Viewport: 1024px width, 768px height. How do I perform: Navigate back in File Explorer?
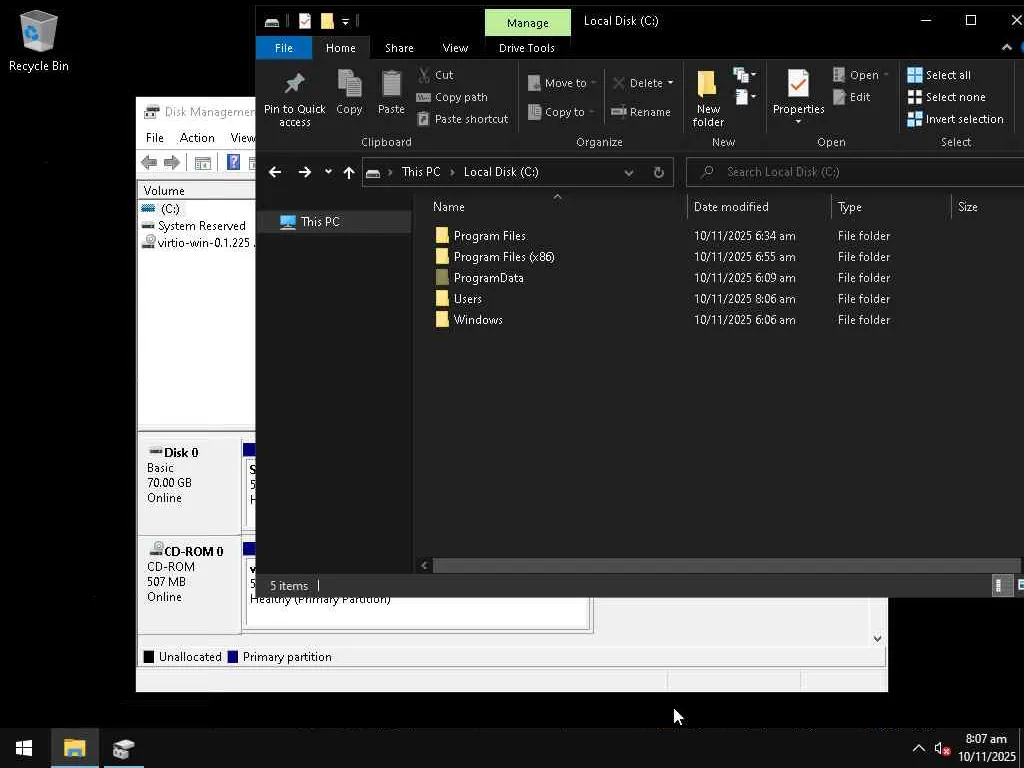[275, 172]
